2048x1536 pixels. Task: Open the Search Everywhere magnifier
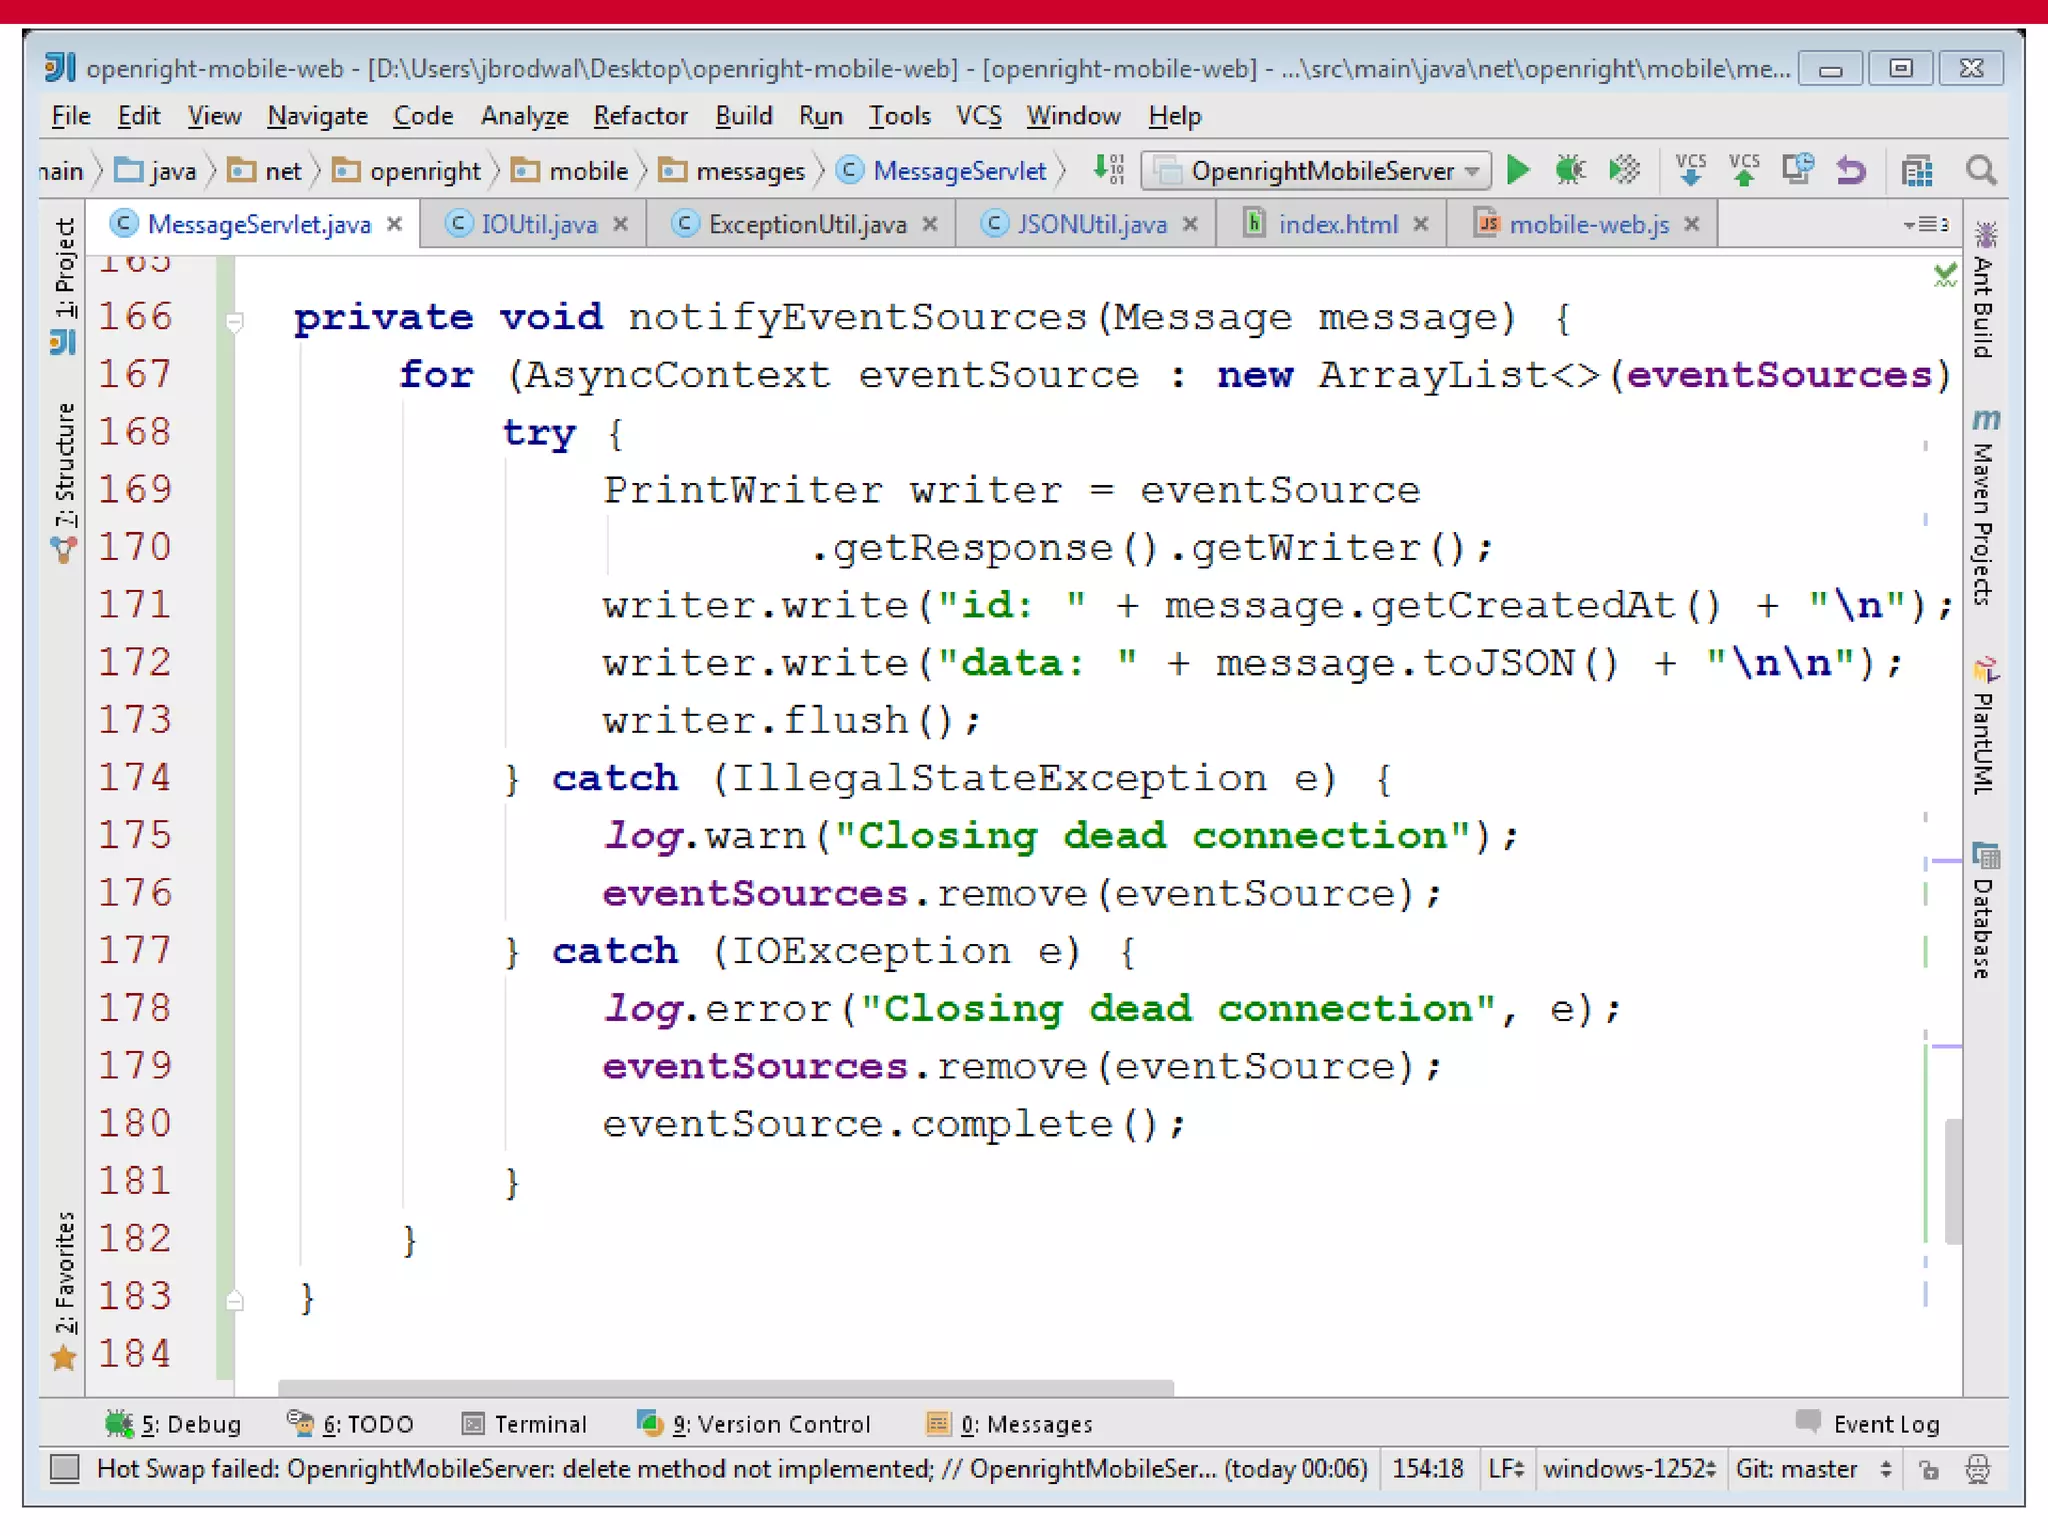pyautogui.click(x=1981, y=171)
